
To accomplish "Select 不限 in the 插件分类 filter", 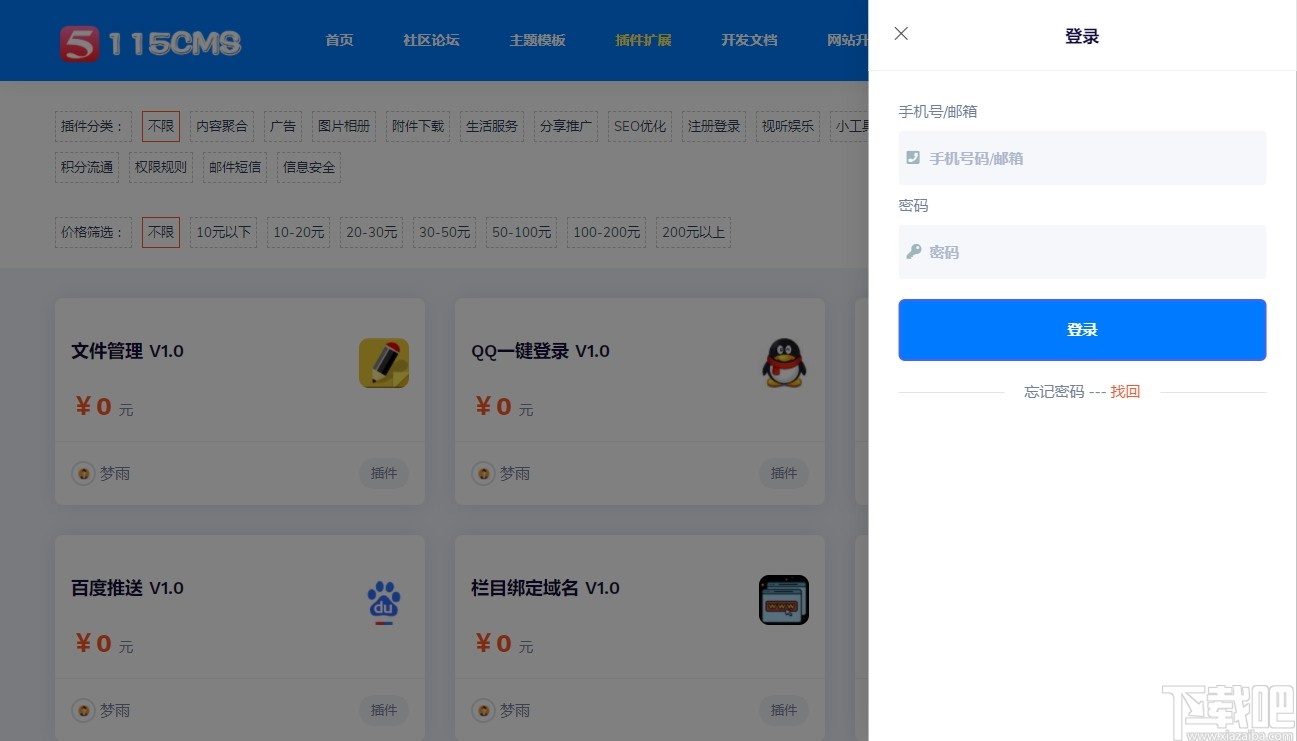I will pos(161,126).
